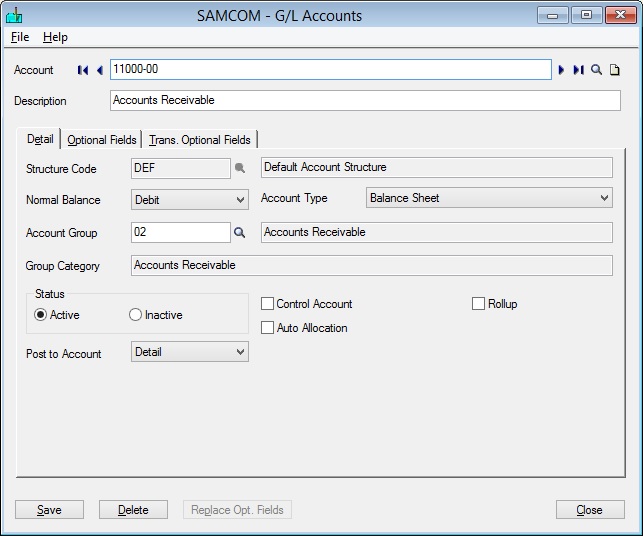Create new account with page icon
The width and height of the screenshot is (643, 536).
tap(615, 70)
